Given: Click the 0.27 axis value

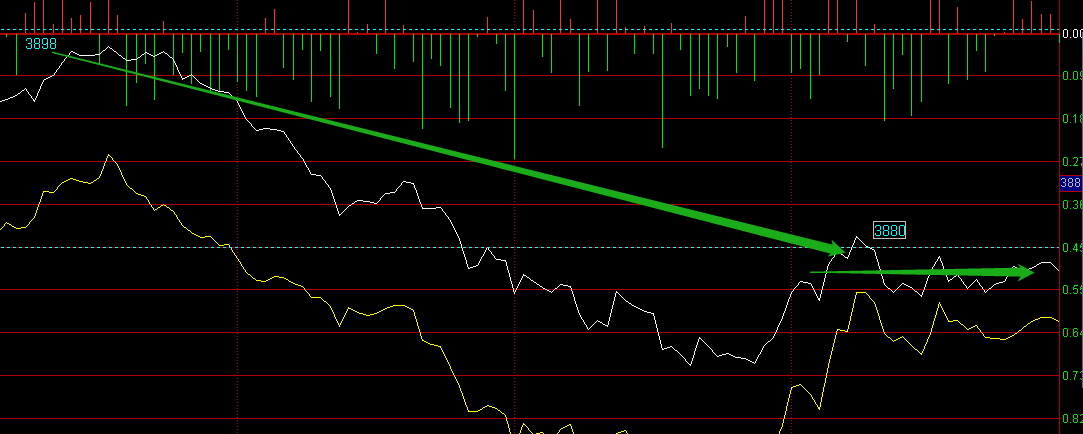Looking at the screenshot, I should click(1073, 162).
